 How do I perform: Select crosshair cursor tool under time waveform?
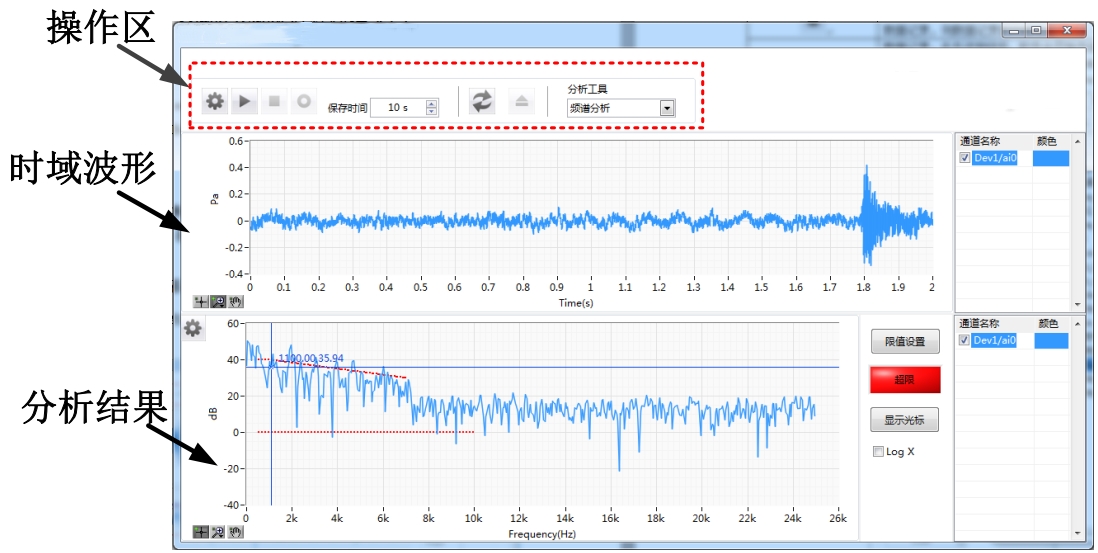click(x=201, y=301)
